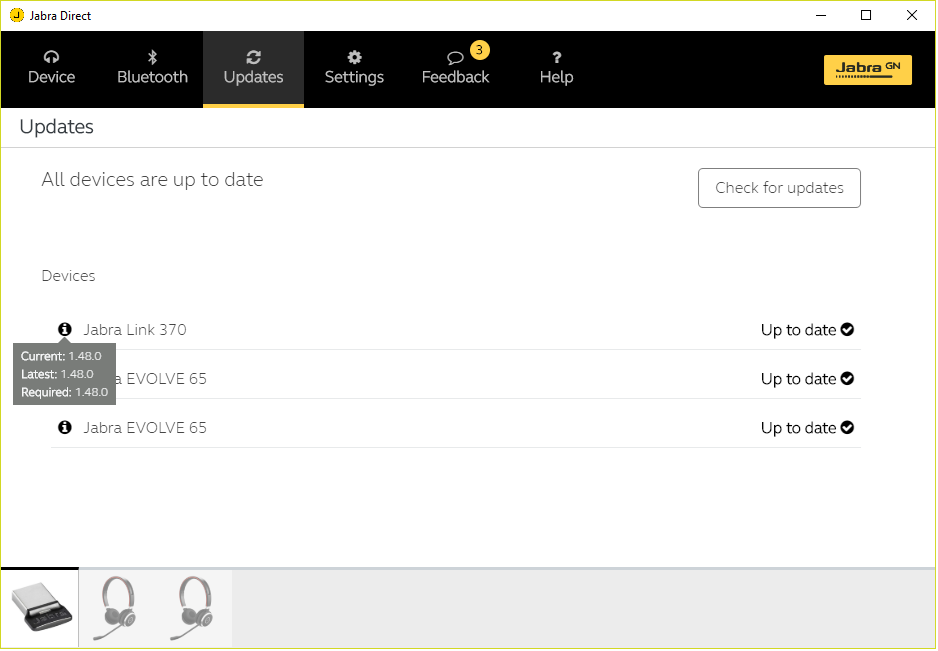938x651 pixels.
Task: Click the info icon beside Jabra Link 370
Action: 65,329
